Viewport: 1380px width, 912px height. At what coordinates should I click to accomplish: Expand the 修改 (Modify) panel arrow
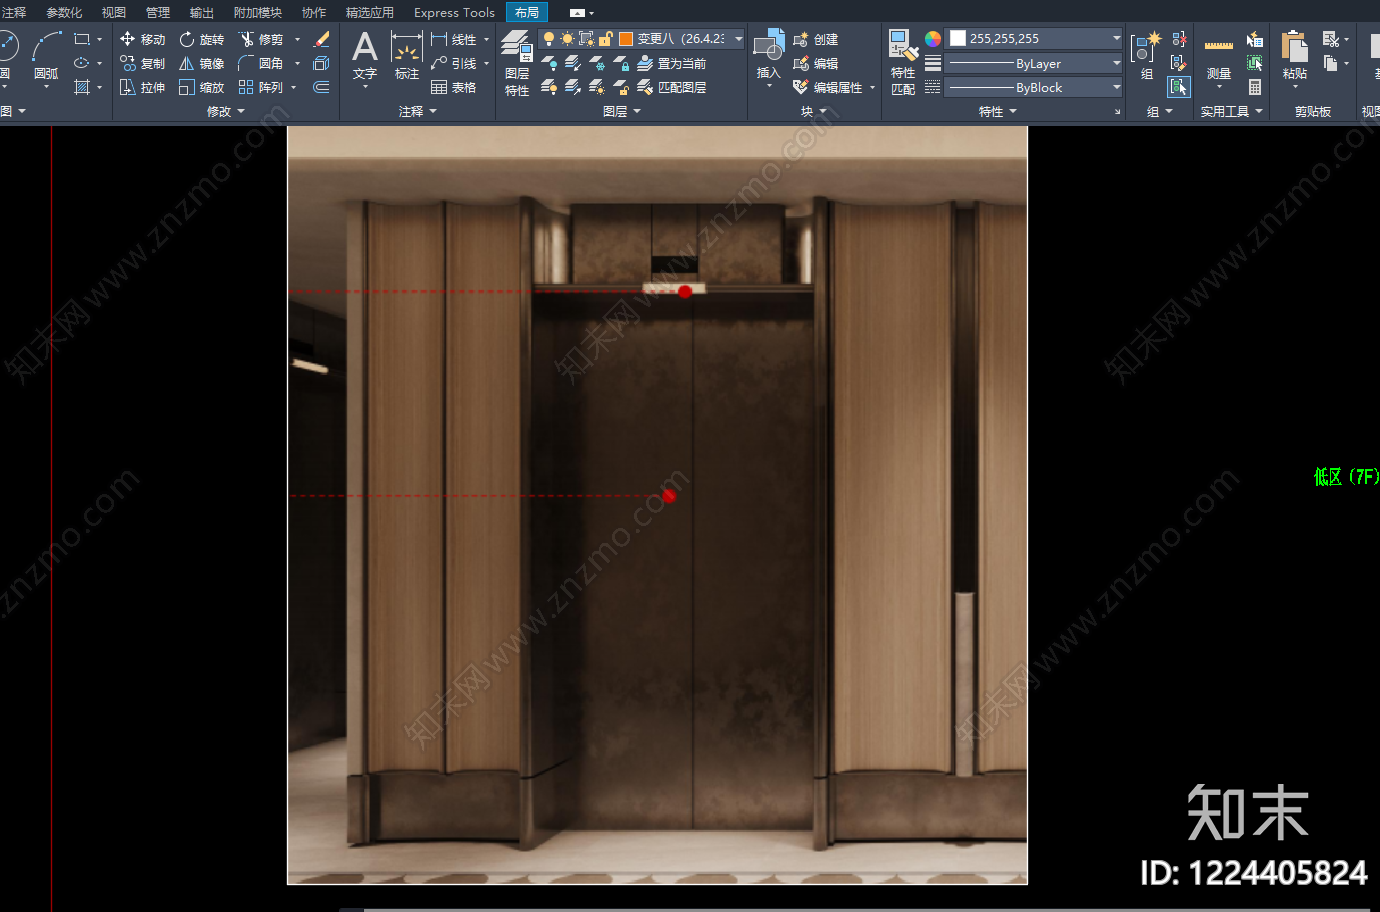[241, 112]
